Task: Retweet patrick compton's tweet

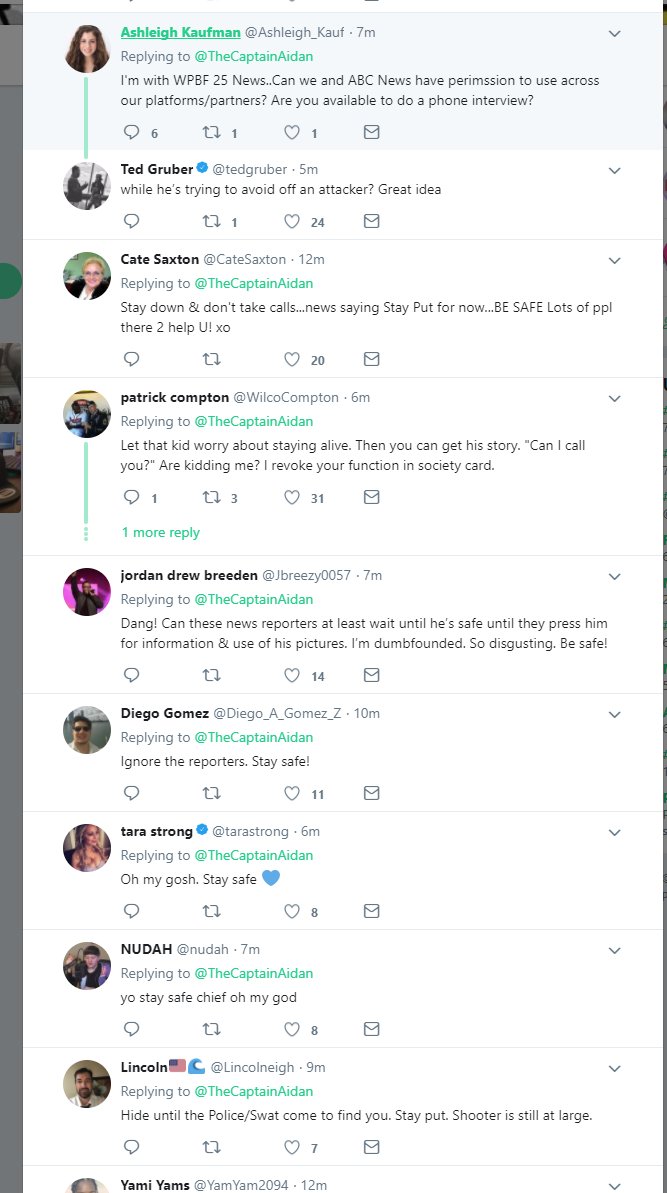Action: pyautogui.click(x=212, y=497)
